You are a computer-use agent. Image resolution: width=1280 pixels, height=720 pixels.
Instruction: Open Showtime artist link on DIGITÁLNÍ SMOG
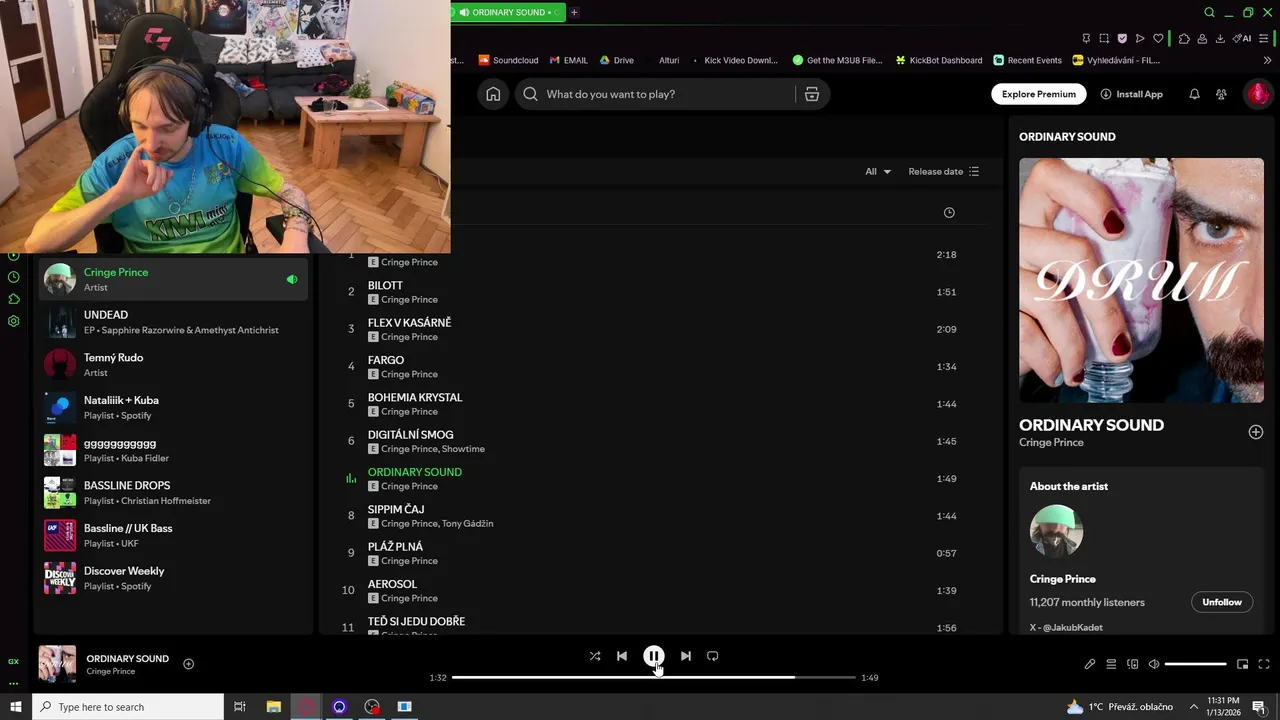(463, 449)
